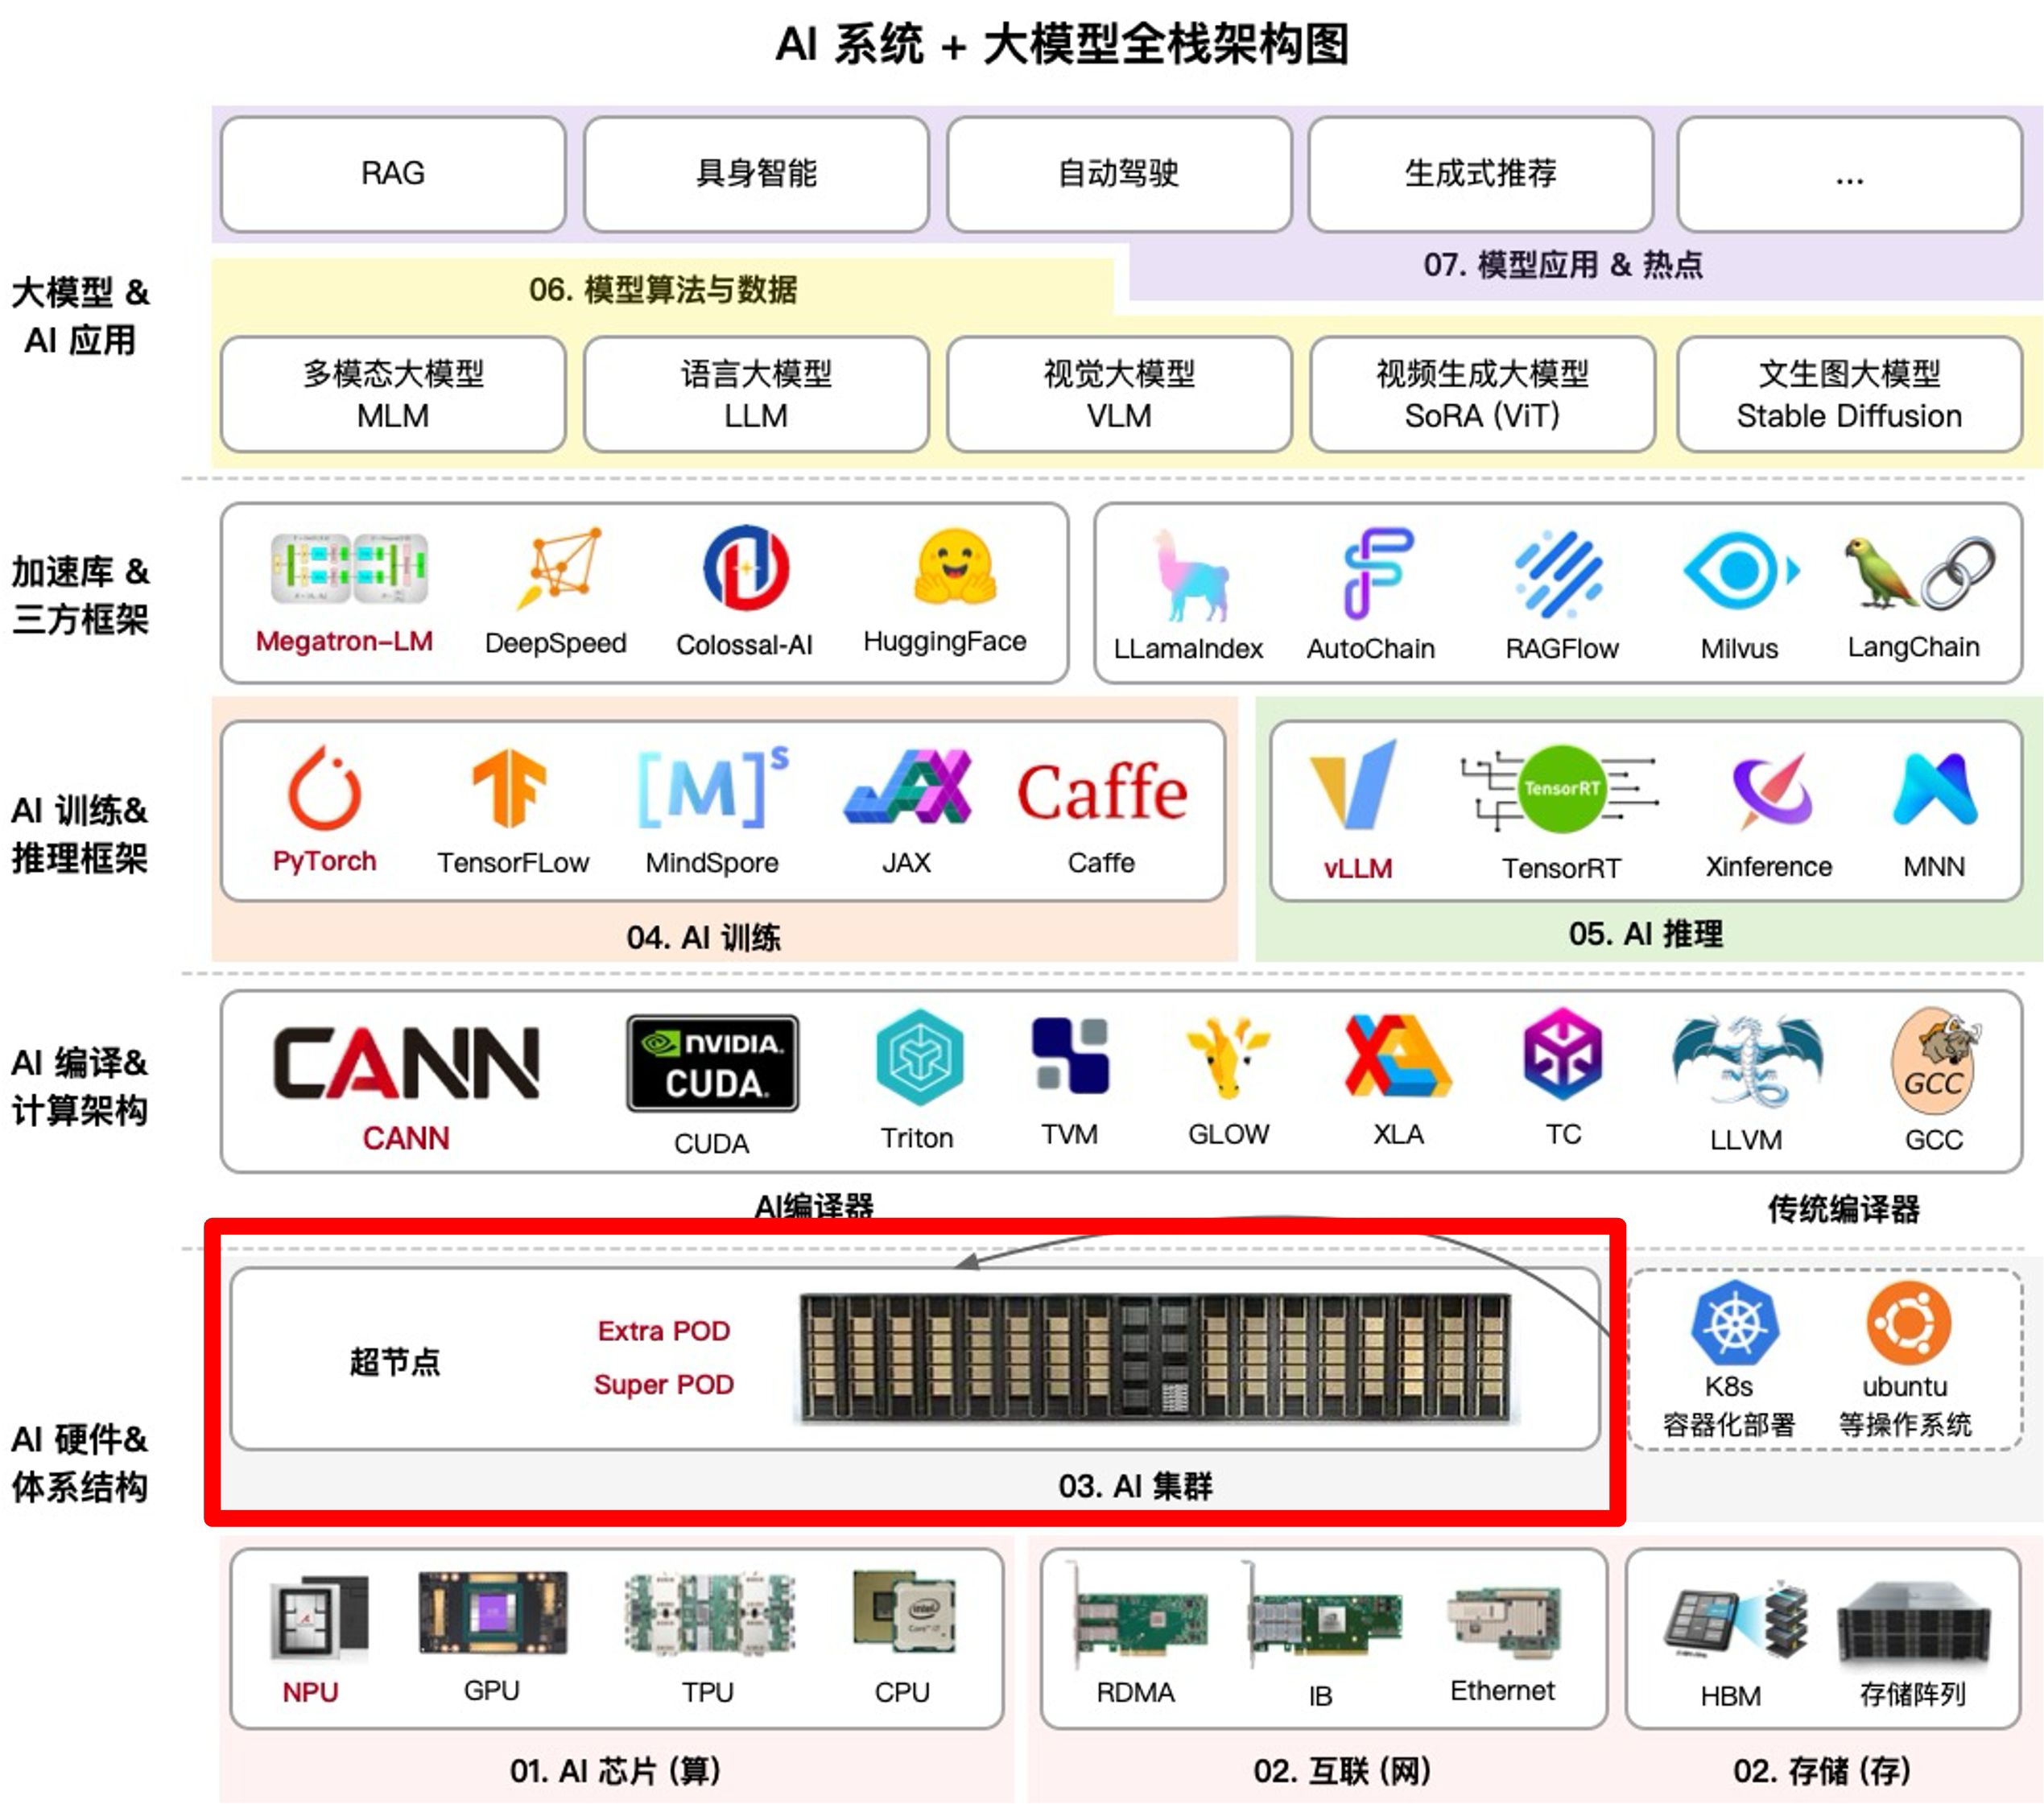2044x1804 pixels.
Task: Click the vLLM logo
Action: point(1355,786)
